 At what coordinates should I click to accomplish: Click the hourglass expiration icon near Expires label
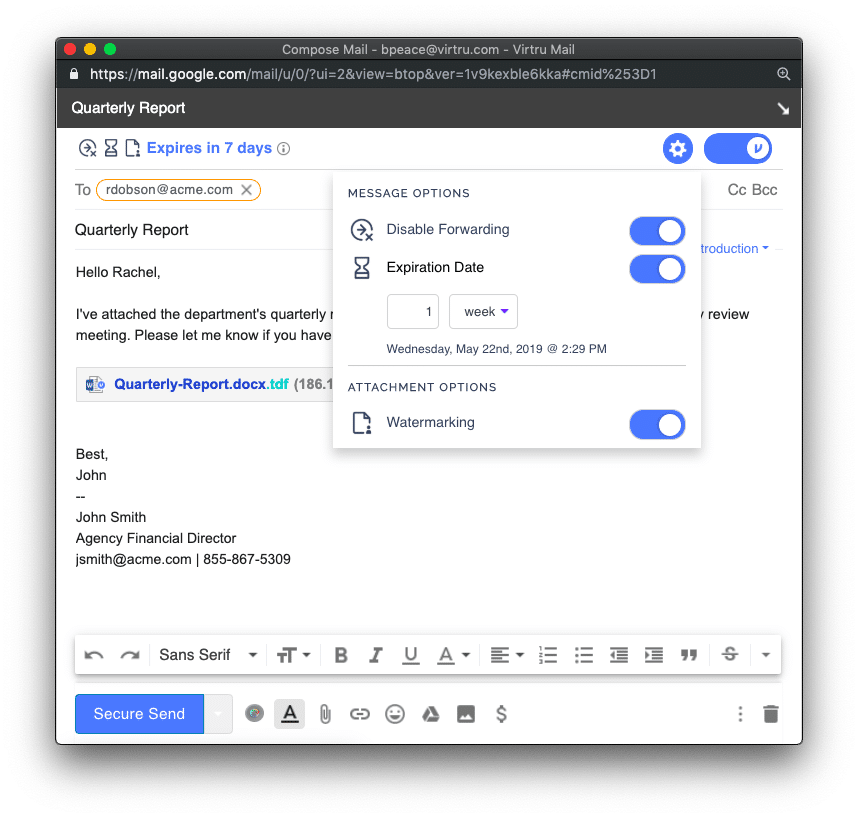(x=110, y=147)
